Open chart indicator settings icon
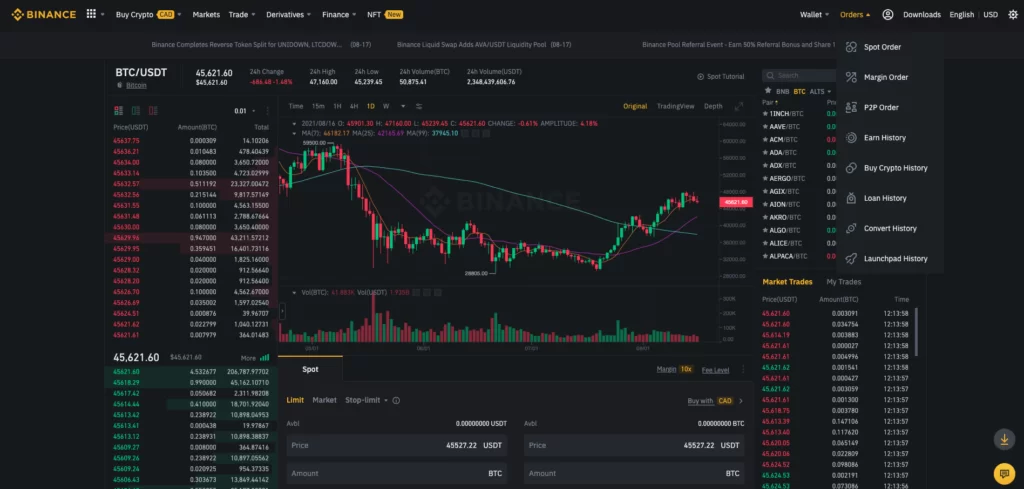The image size is (1024, 489). coord(419,106)
